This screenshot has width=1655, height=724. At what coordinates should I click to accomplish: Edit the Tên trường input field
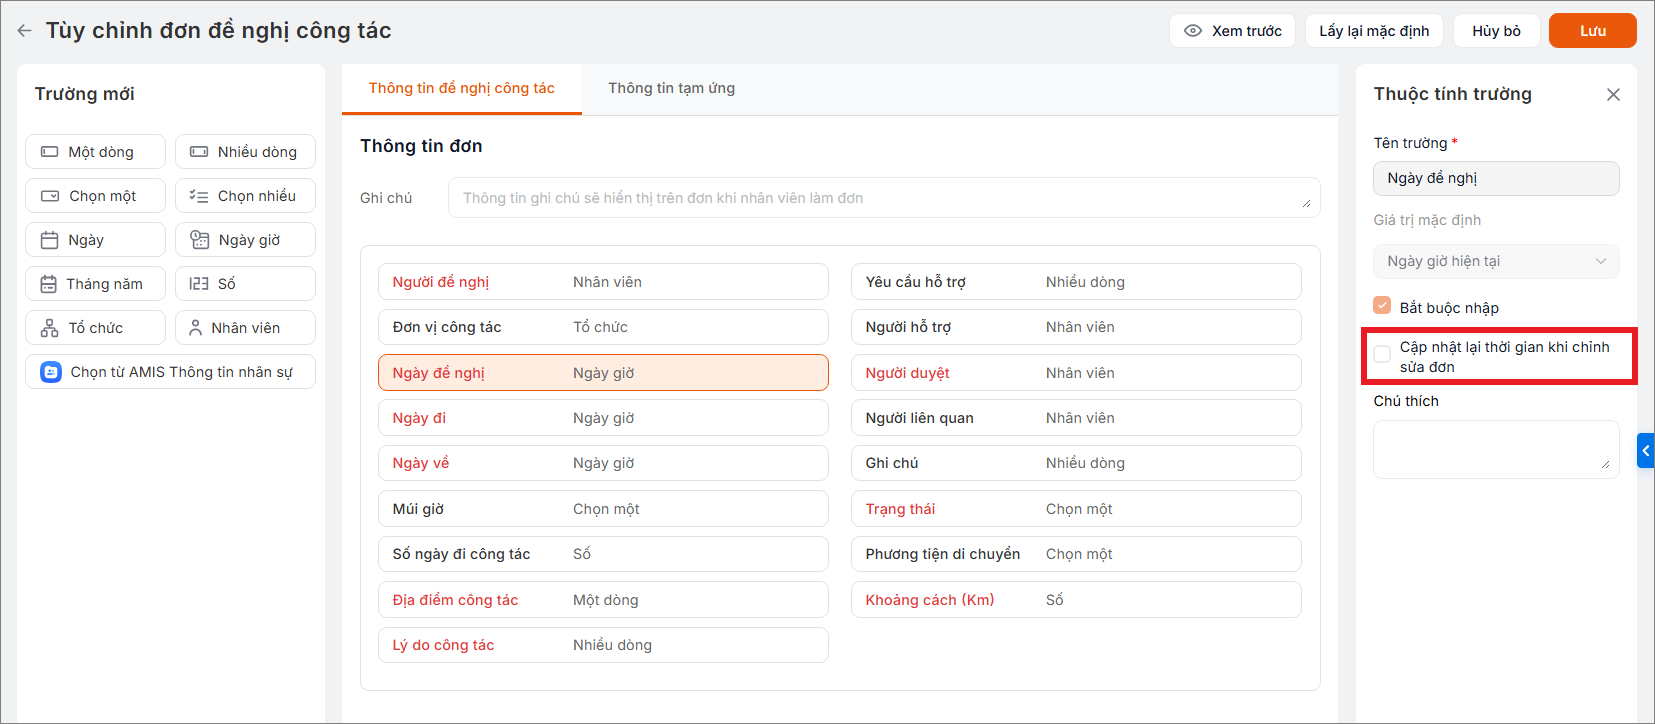coord(1496,179)
